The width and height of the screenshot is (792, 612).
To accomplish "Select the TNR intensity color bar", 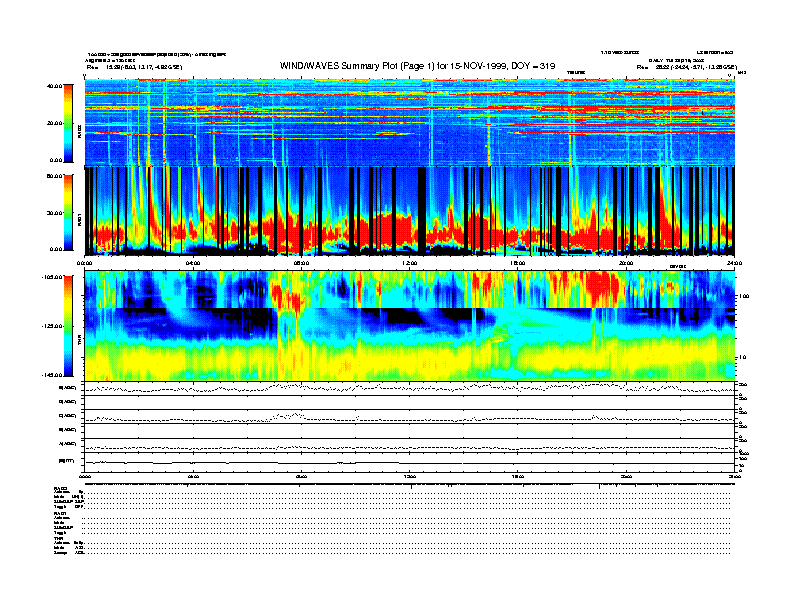I will click(68, 326).
